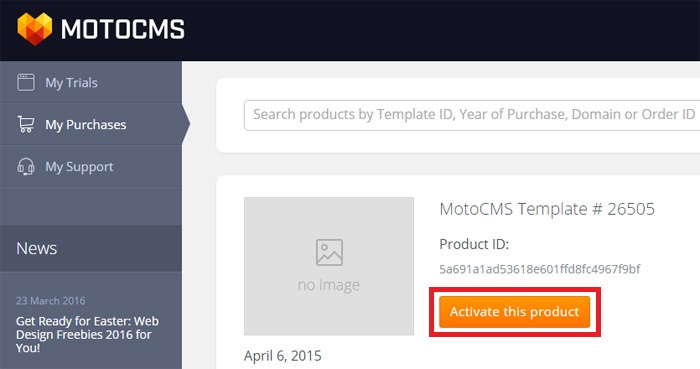Click the My Trials browser window icon
This screenshot has width=700, height=369.
pos(26,83)
